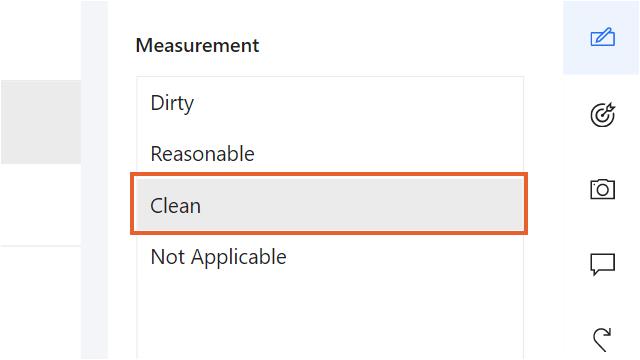The image size is (640, 360).
Task: Click the Measurement heading label
Action: tap(197, 45)
